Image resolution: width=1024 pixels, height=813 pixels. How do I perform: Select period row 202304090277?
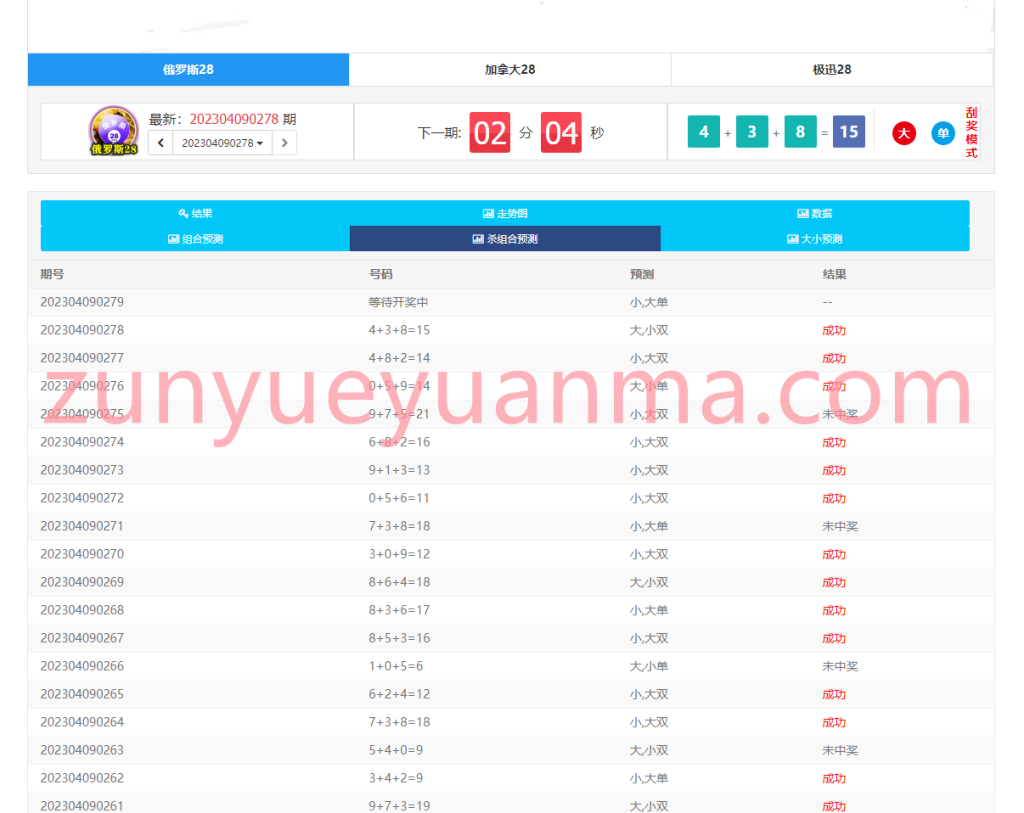click(511, 358)
